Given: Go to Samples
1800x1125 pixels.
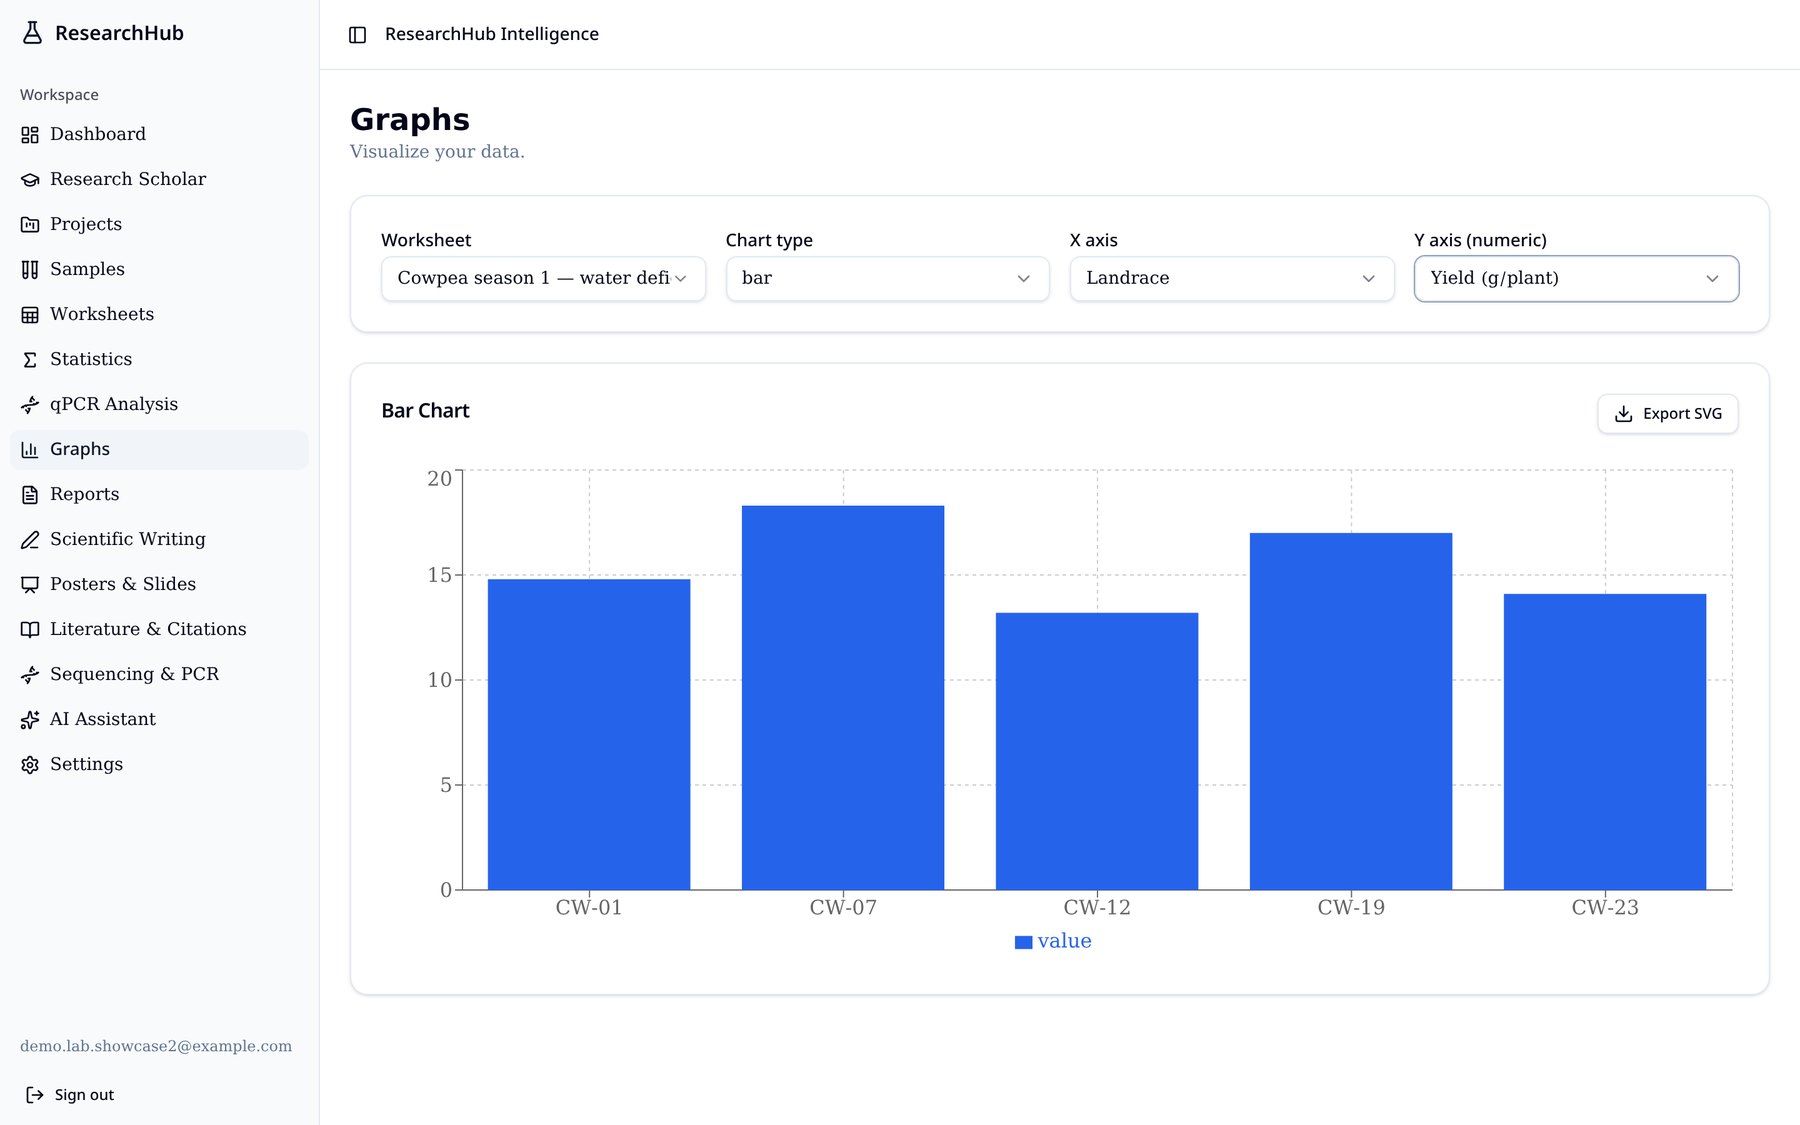Looking at the screenshot, I should (159, 270).
